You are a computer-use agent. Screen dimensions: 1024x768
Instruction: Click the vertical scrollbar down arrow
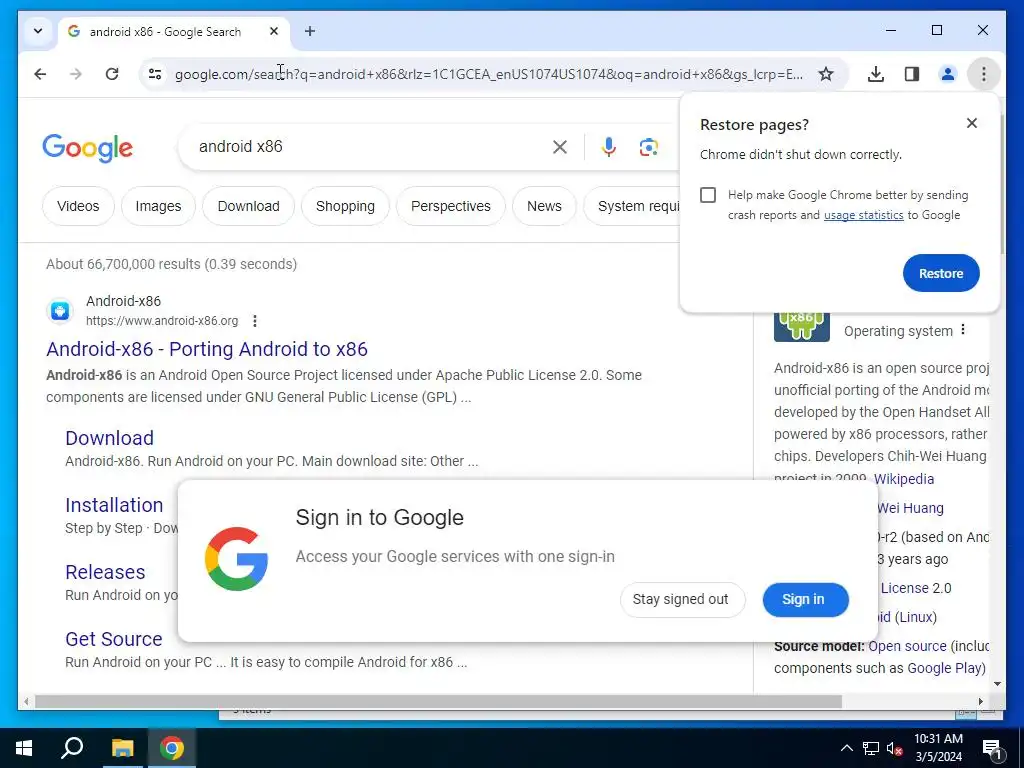(x=997, y=684)
